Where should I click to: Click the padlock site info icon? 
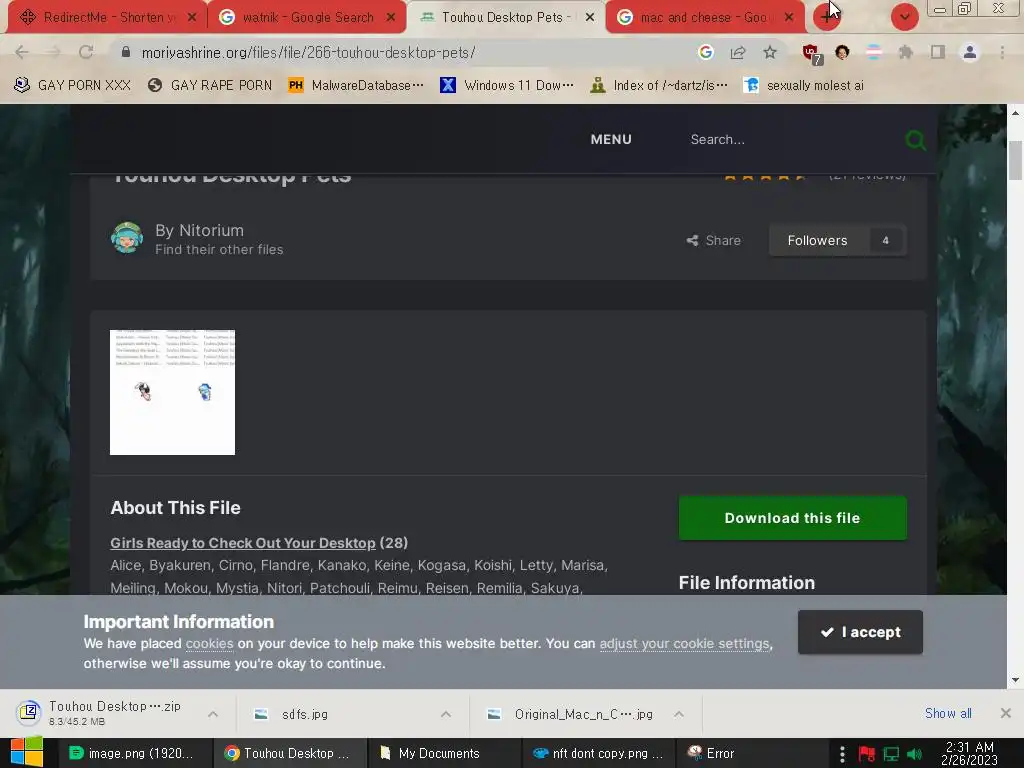click(x=126, y=52)
